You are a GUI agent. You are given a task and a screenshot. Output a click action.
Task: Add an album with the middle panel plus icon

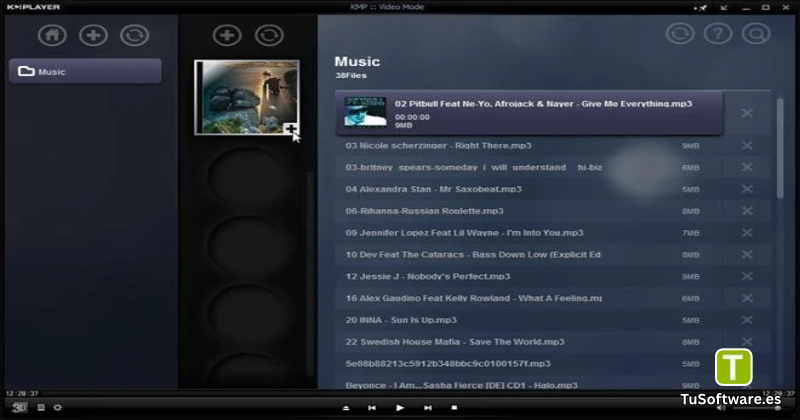tap(227, 35)
